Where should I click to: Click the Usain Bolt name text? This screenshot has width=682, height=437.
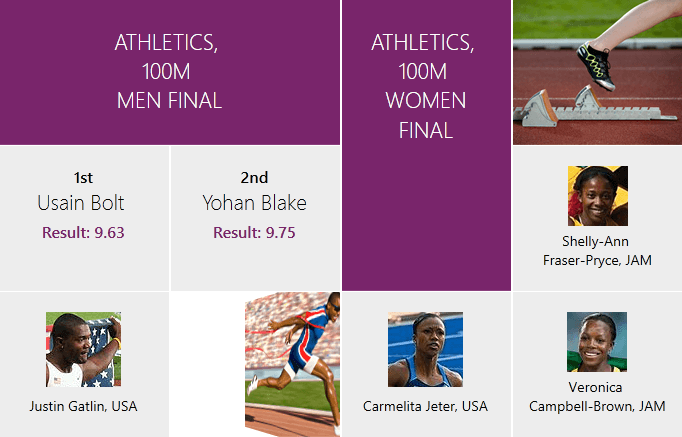click(x=81, y=203)
